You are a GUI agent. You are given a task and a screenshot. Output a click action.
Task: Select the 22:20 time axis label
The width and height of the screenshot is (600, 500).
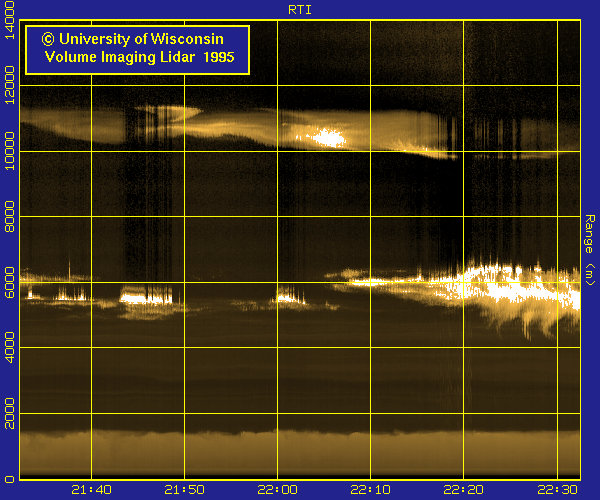coord(463,489)
